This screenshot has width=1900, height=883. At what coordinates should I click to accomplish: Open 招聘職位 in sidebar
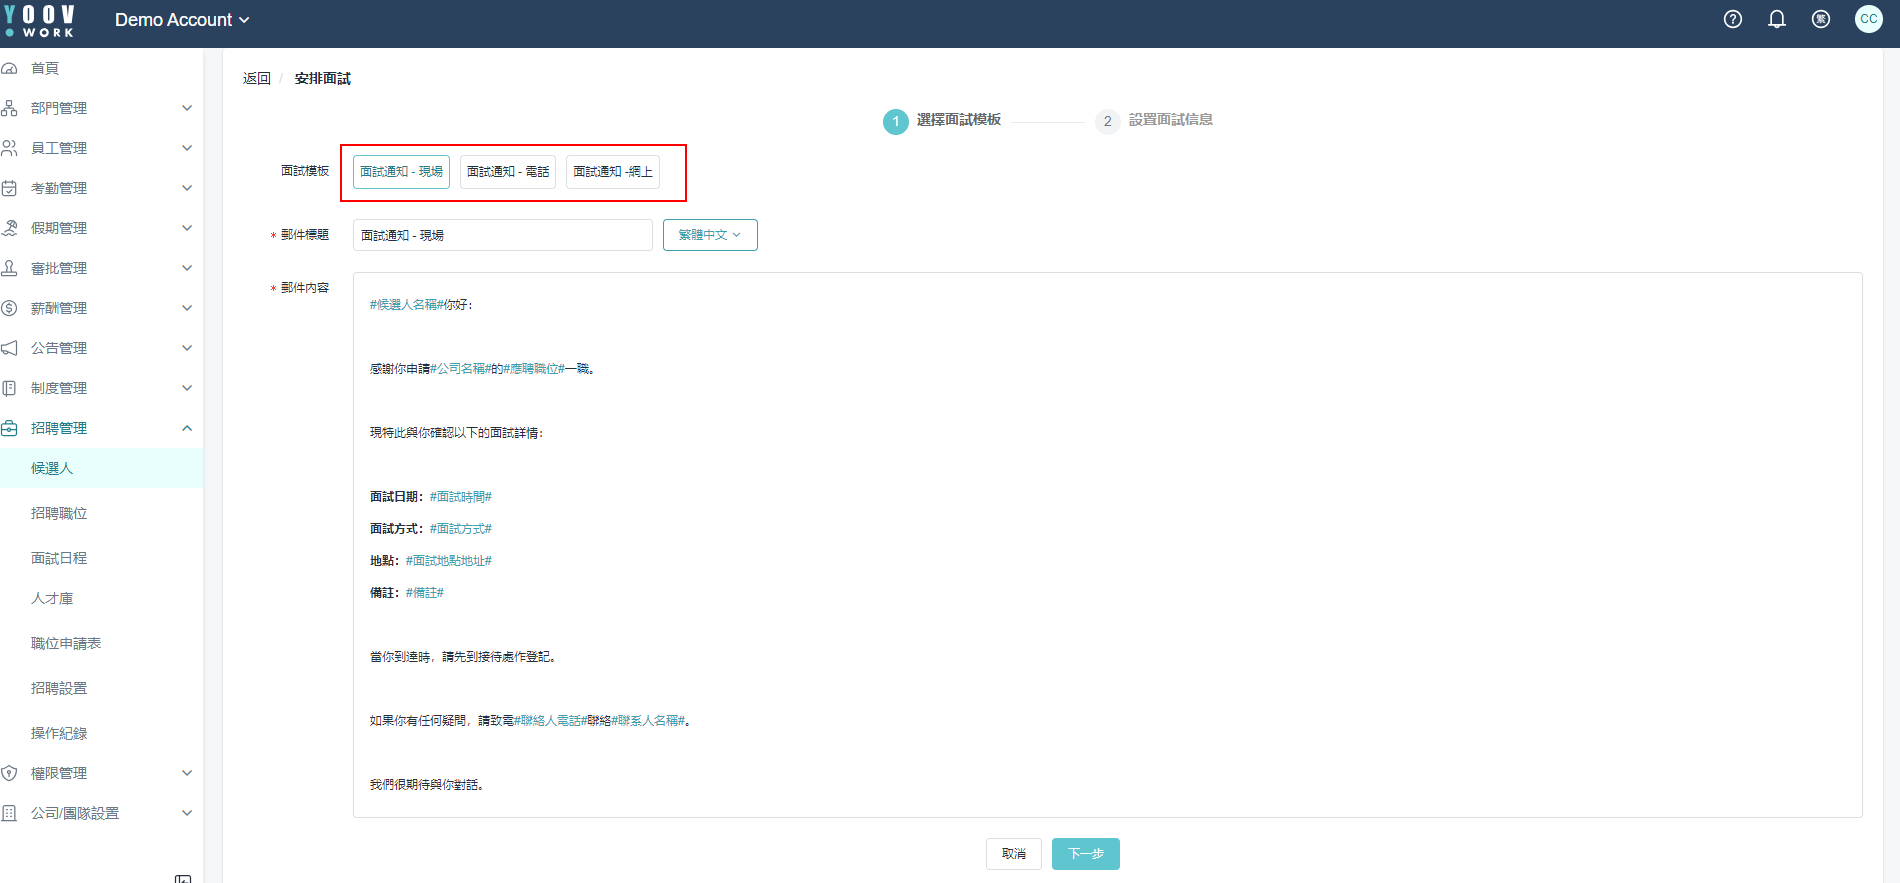59,513
